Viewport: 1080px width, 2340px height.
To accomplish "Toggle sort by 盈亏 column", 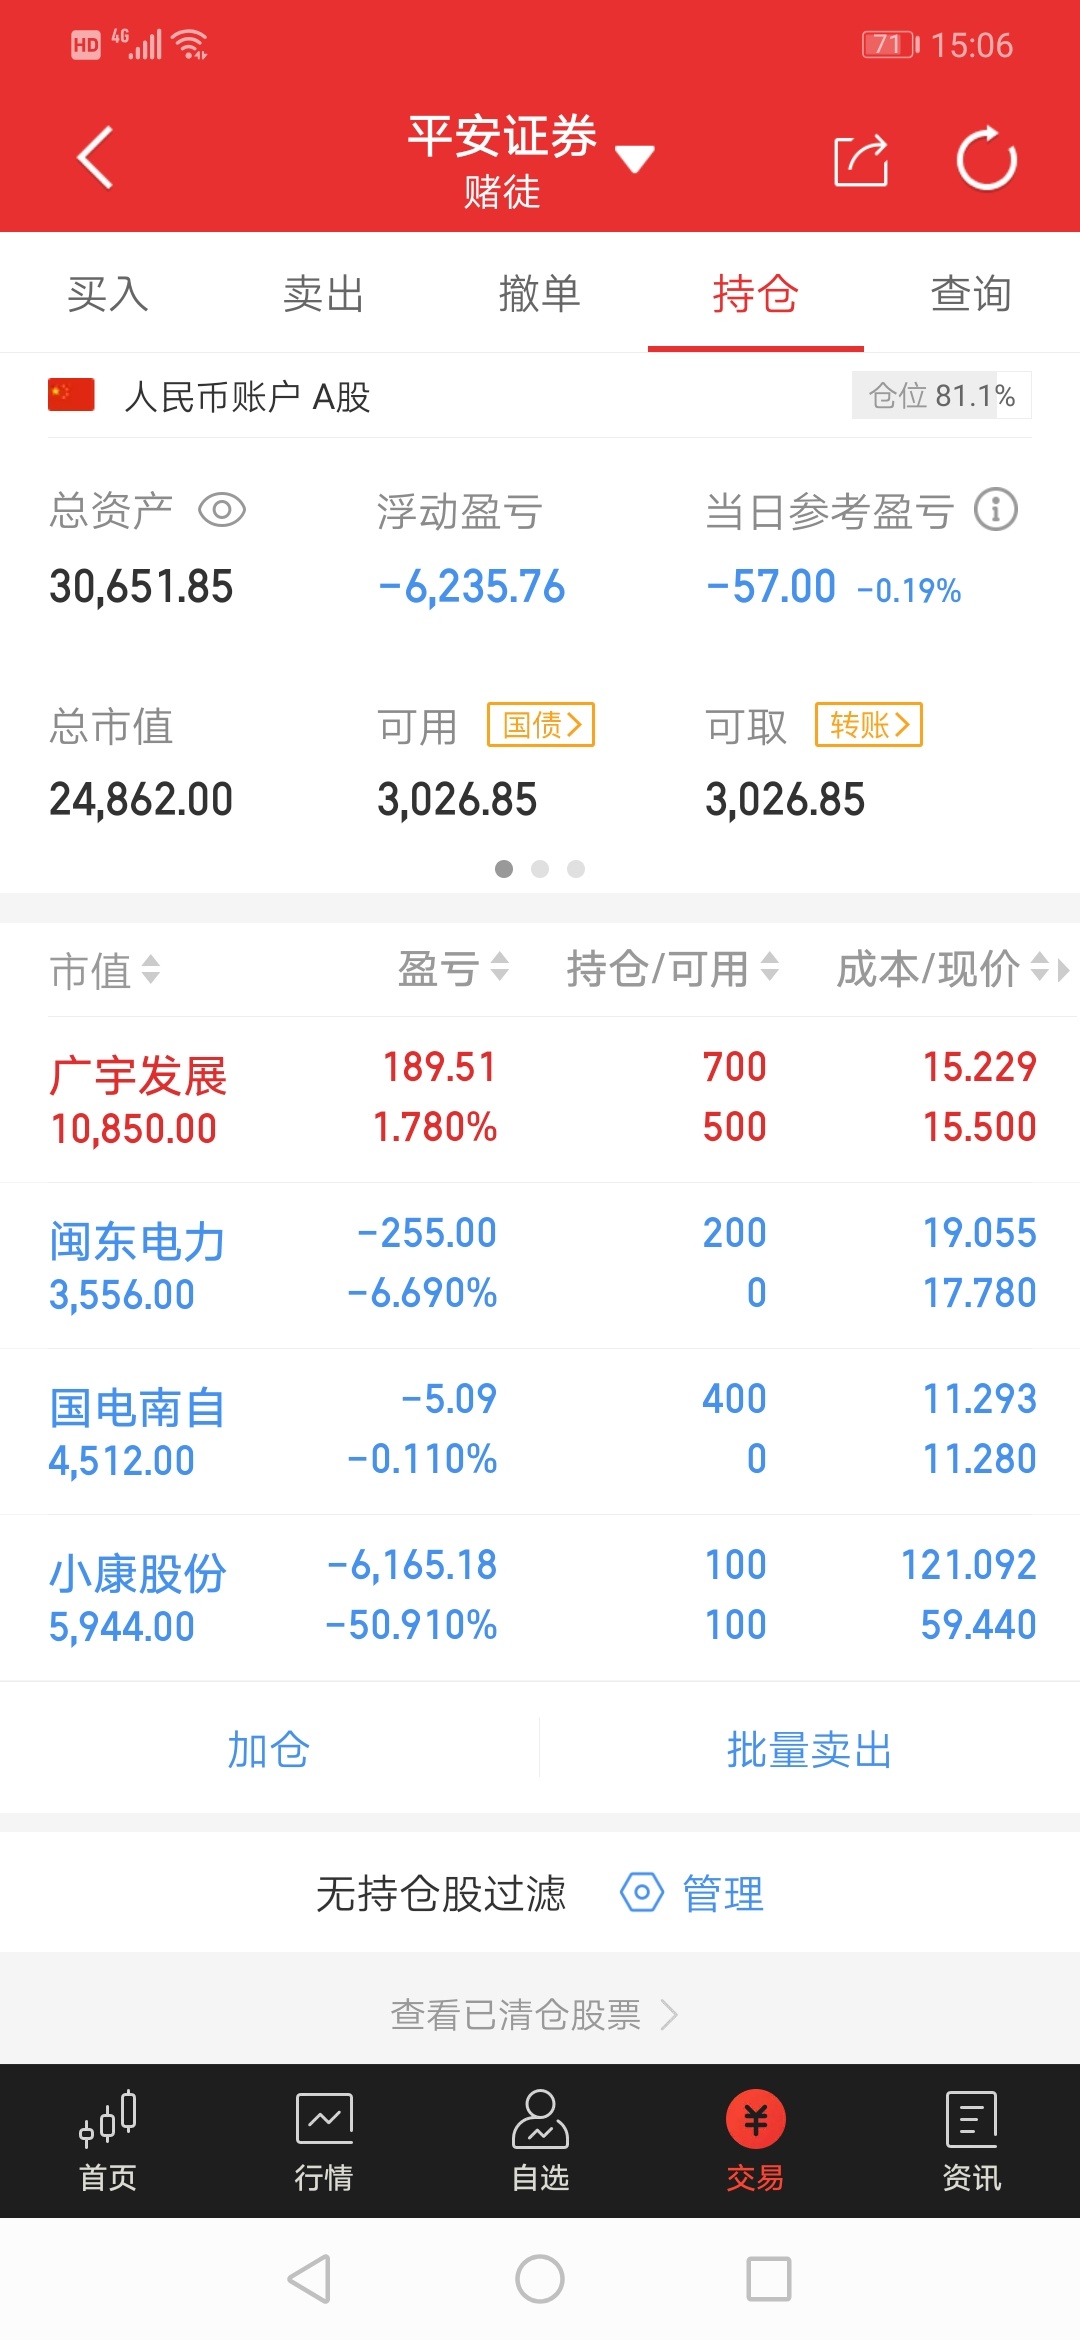I will (x=454, y=968).
